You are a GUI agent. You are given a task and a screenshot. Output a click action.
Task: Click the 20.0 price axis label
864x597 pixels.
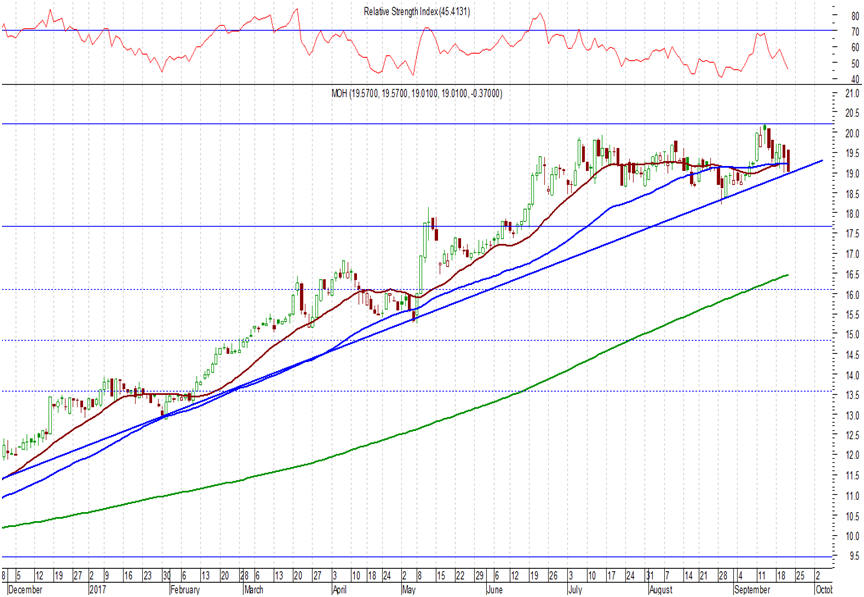click(x=853, y=133)
